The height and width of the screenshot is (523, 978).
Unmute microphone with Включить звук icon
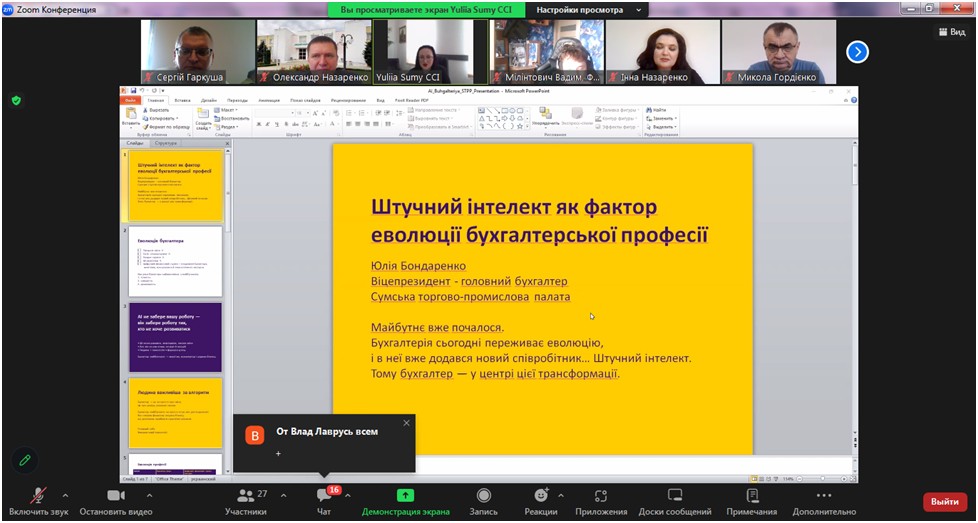pyautogui.click(x=39, y=496)
